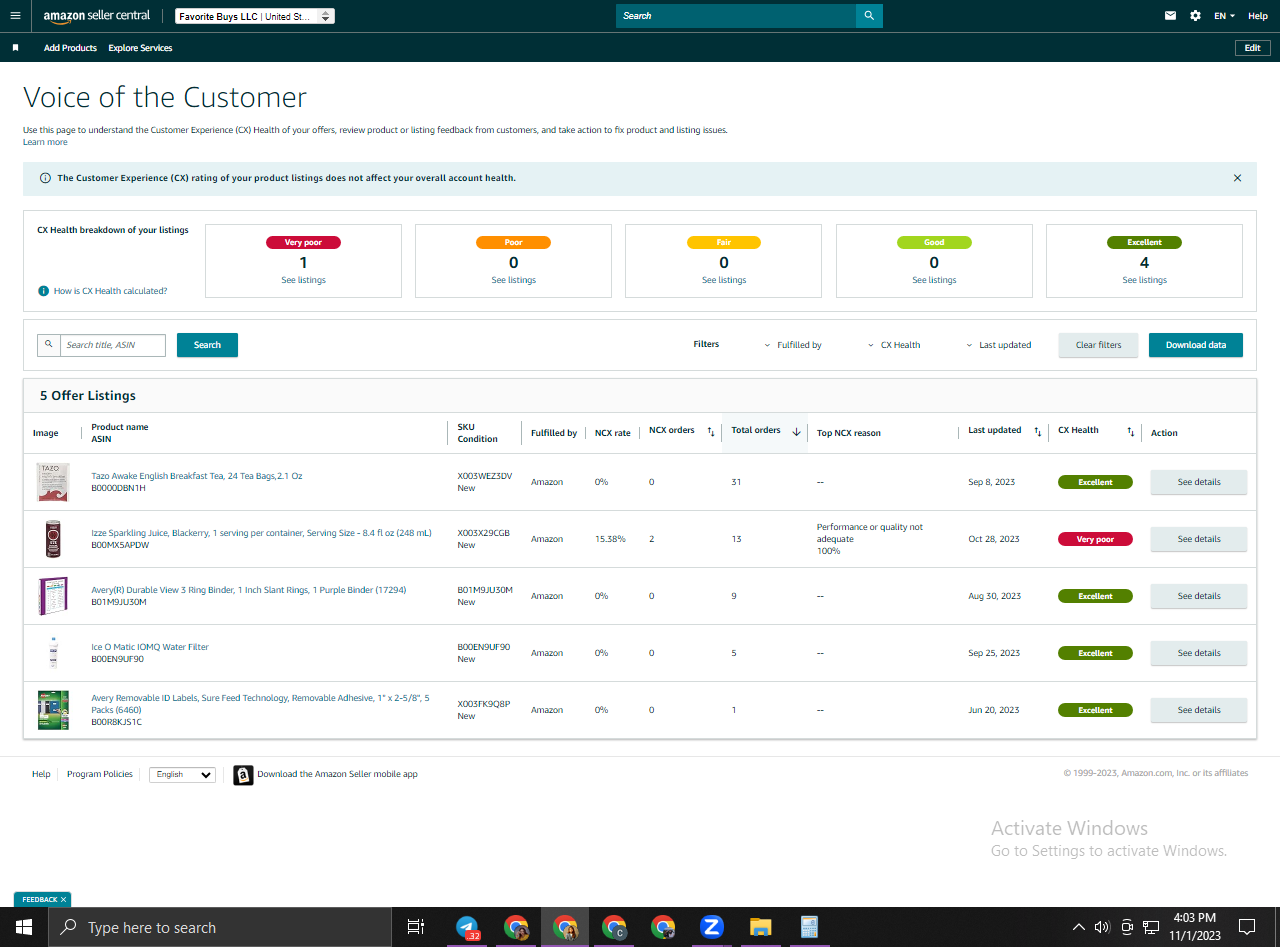The width and height of the screenshot is (1280, 947).
Task: Expand the Fulfilled by filter
Action: [x=793, y=345]
